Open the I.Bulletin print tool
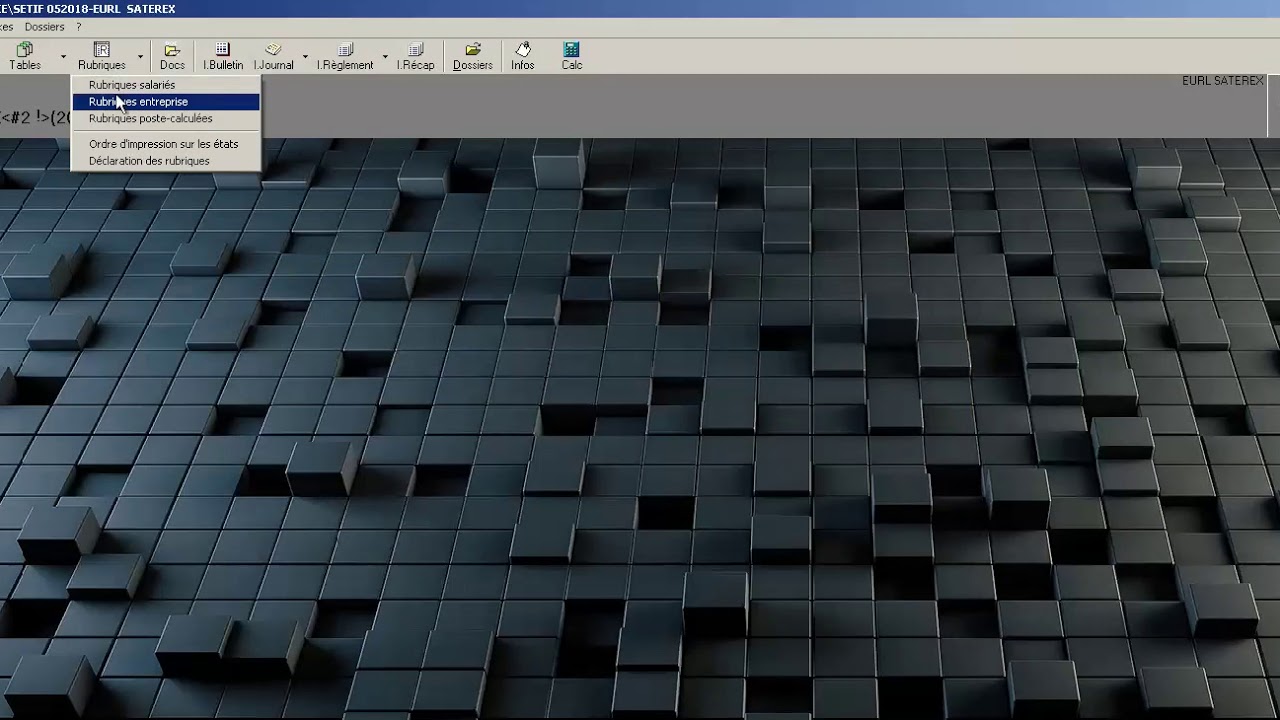Image resolution: width=1280 pixels, height=720 pixels. (223, 56)
